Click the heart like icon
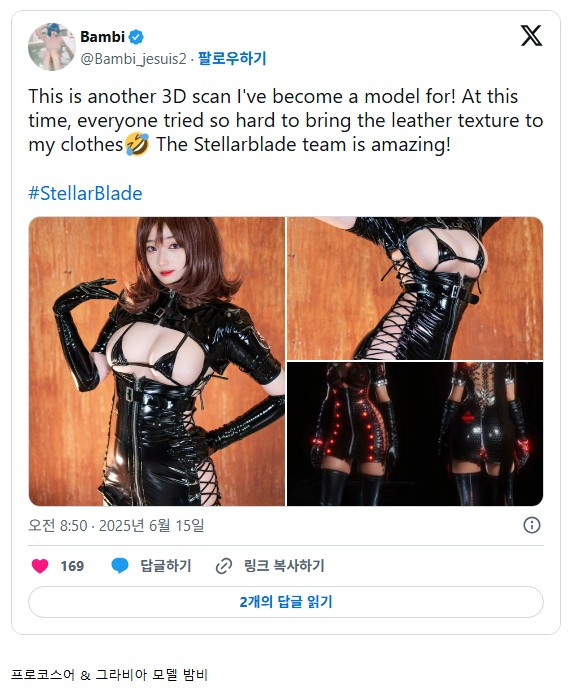 pyautogui.click(x=40, y=565)
